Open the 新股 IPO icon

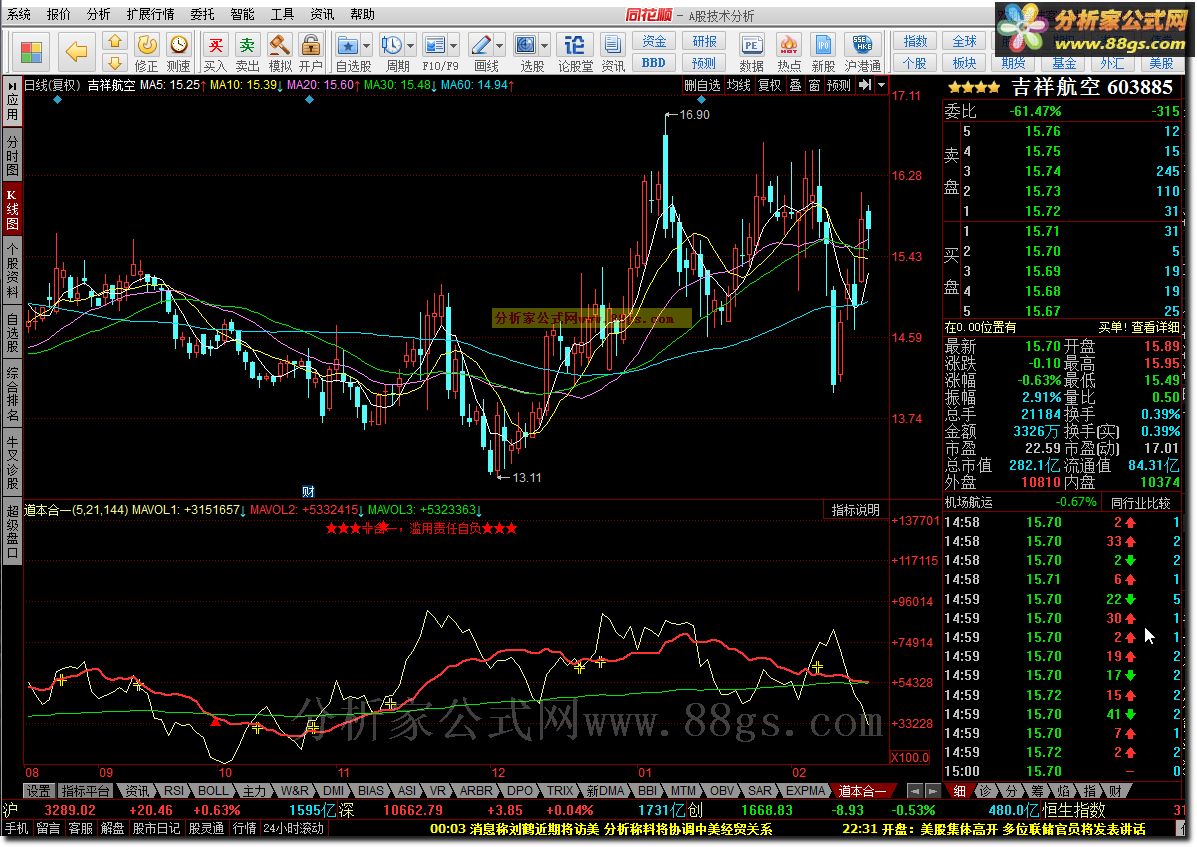tap(823, 52)
